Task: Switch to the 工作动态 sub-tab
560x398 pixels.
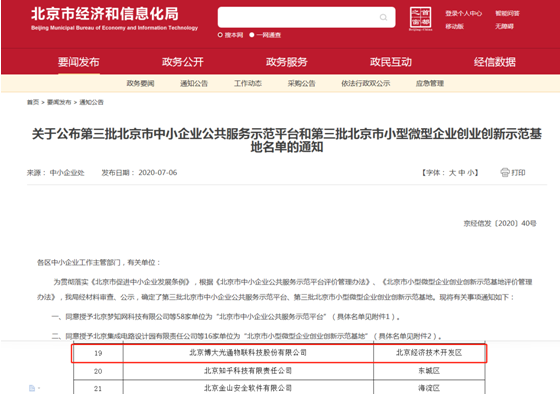Action: pyautogui.click(x=248, y=83)
